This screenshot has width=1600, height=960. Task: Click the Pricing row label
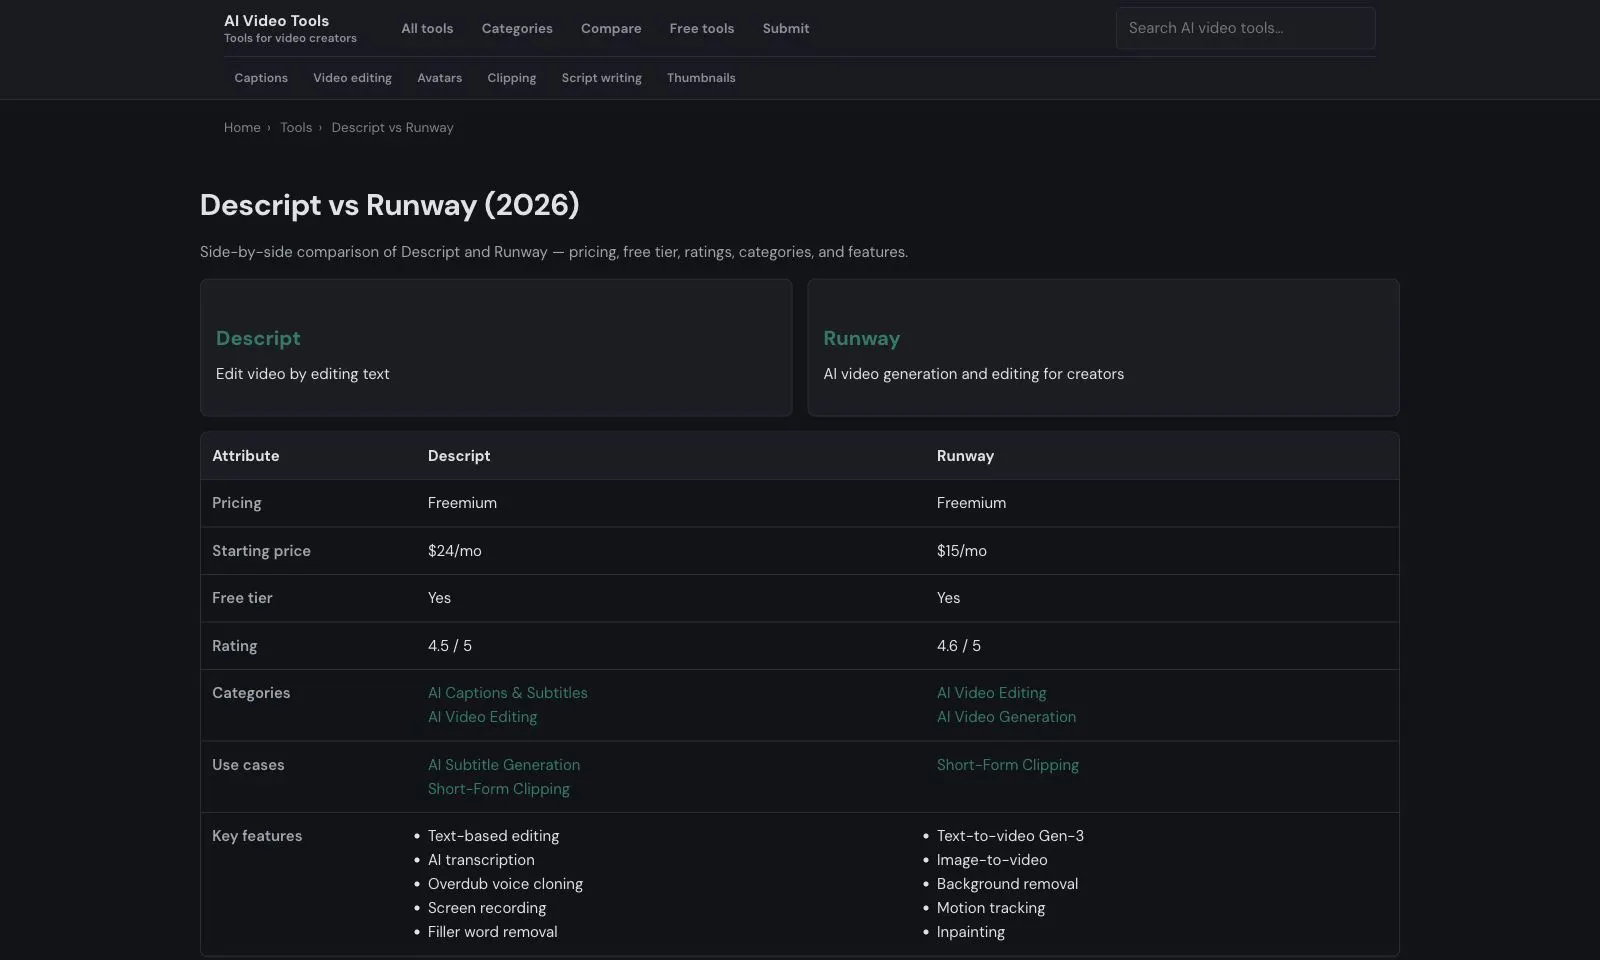pyautogui.click(x=237, y=503)
